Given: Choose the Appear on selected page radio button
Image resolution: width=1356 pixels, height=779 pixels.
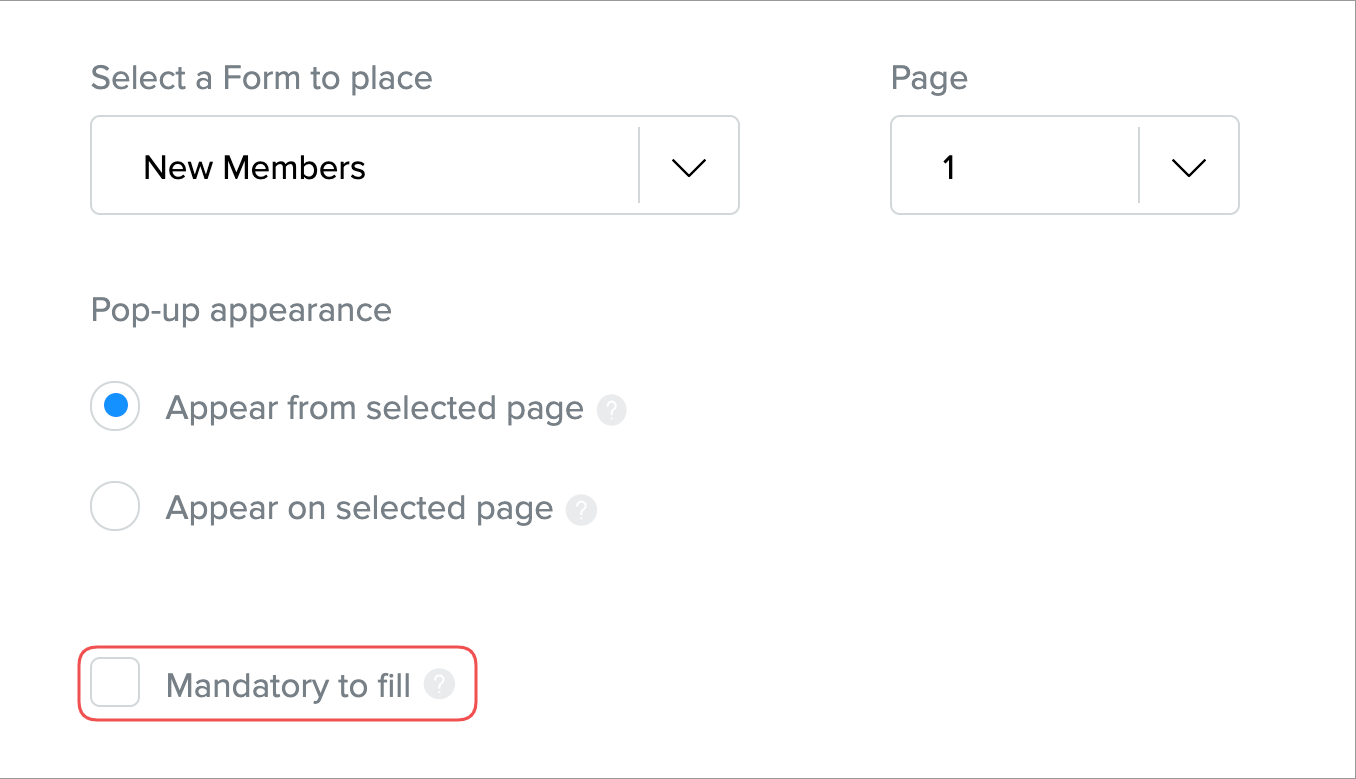Looking at the screenshot, I should 115,508.
